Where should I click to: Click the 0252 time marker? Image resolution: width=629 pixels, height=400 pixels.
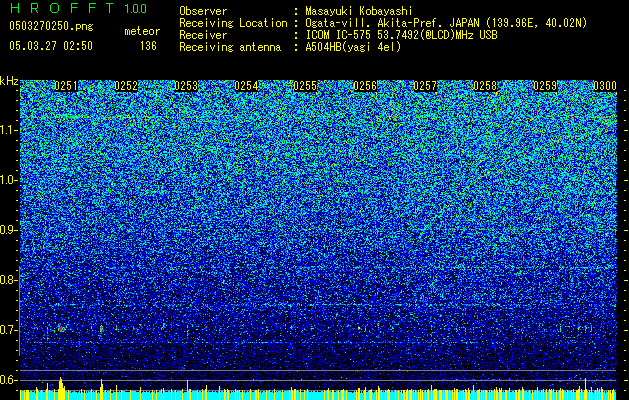(126, 86)
